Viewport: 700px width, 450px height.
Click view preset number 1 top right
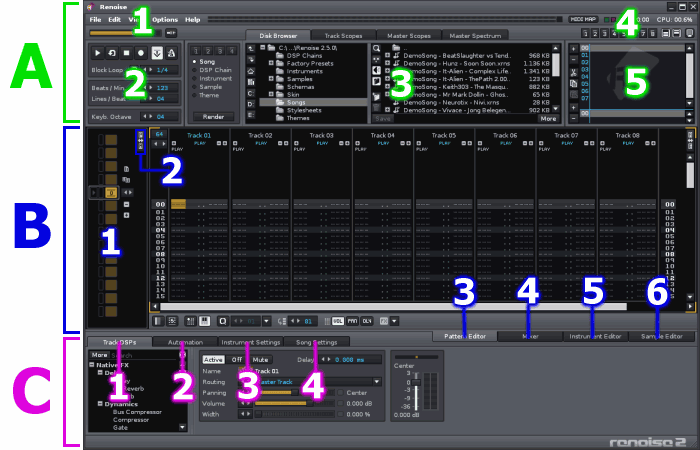585,33
